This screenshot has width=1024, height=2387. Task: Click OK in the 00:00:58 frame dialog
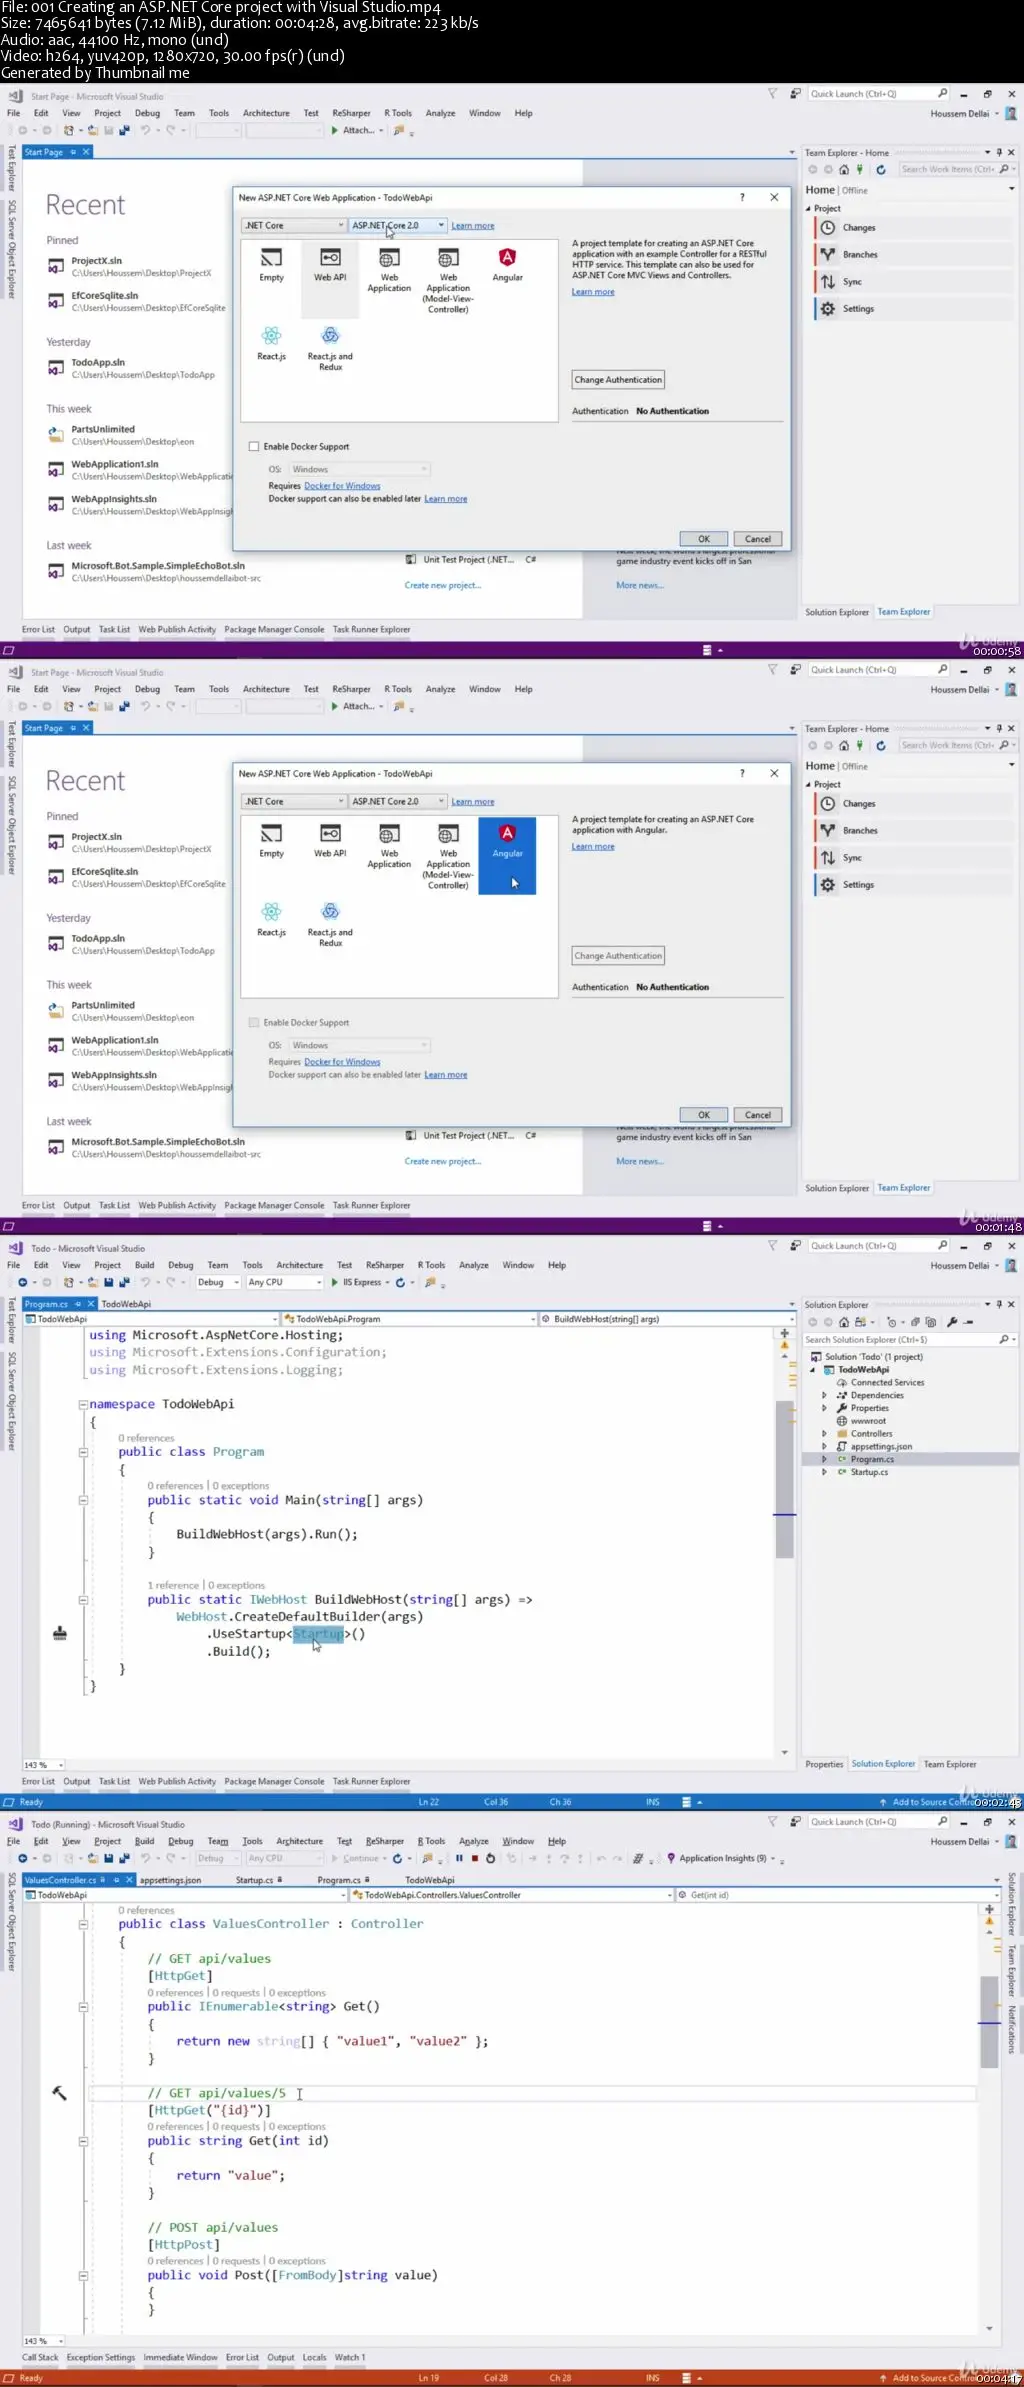coord(704,539)
